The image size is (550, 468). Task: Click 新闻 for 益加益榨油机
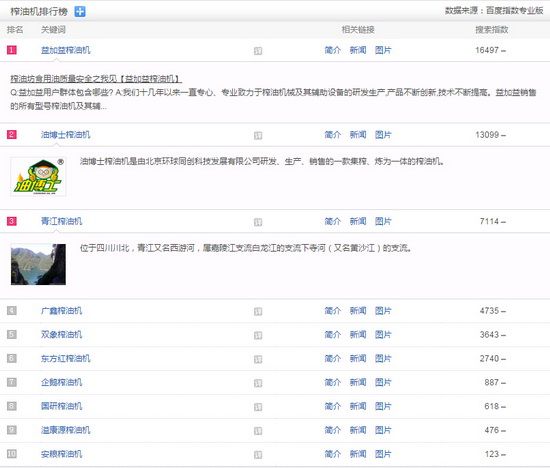pyautogui.click(x=358, y=50)
